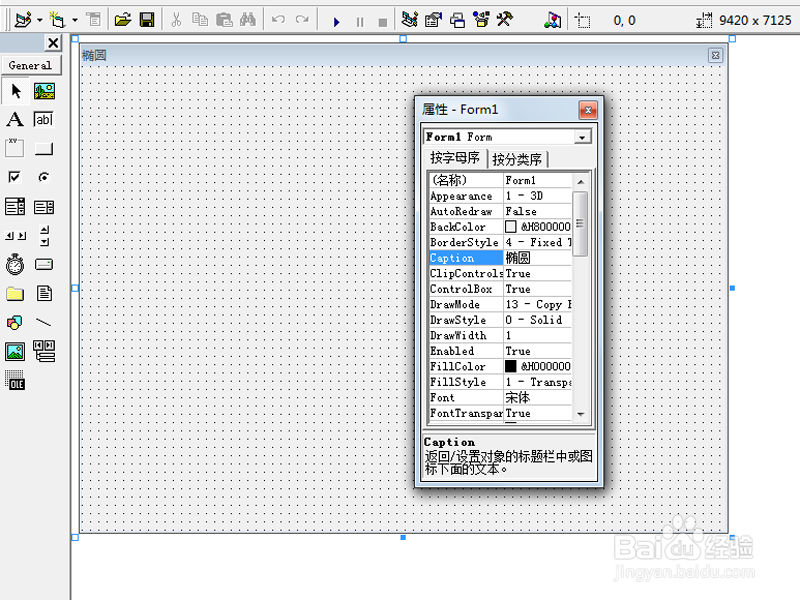Open the Form Layout Window icon

tap(457, 20)
